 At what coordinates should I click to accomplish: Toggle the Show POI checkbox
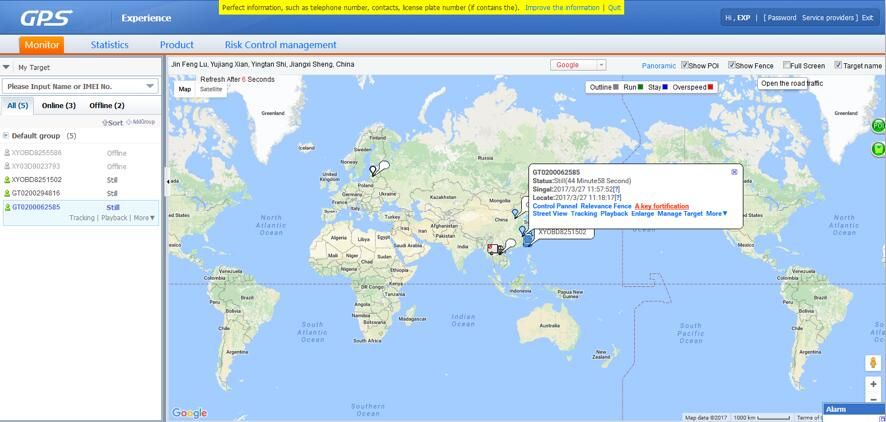[685, 65]
